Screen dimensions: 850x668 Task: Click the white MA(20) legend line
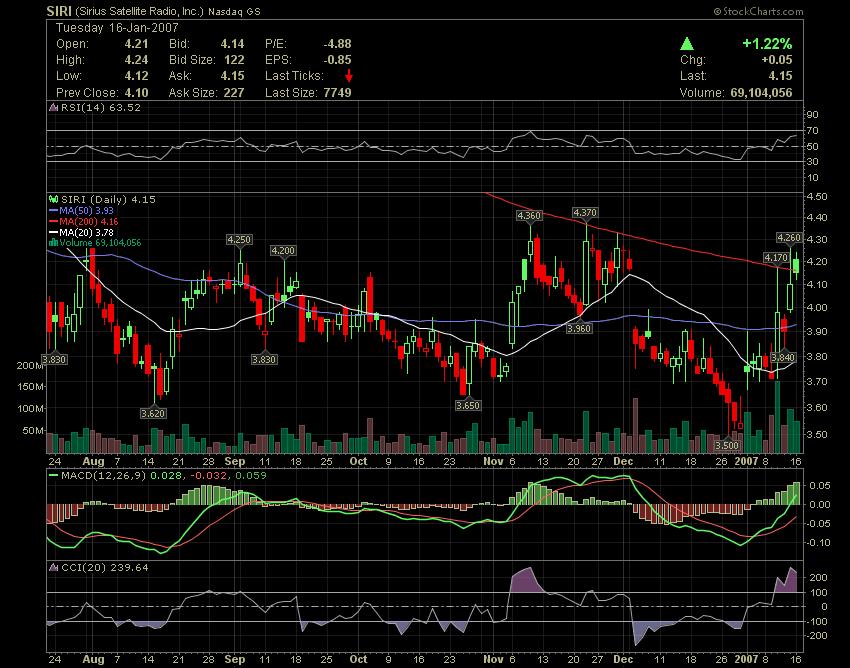click(x=53, y=232)
